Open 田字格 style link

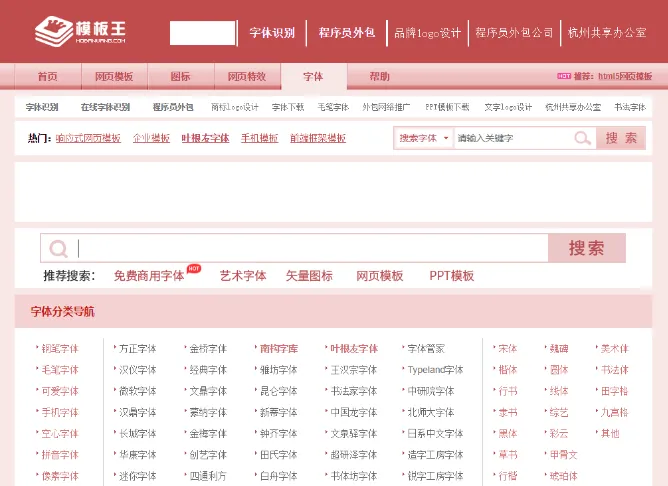(615, 391)
